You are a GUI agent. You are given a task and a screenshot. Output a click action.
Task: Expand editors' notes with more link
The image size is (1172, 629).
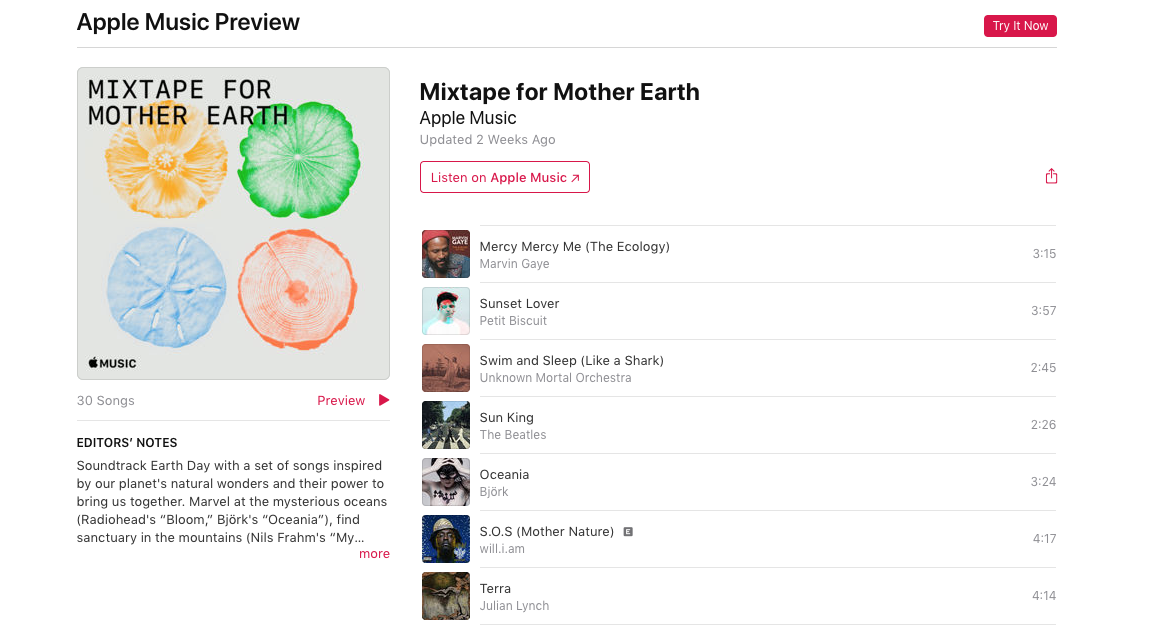tap(374, 554)
